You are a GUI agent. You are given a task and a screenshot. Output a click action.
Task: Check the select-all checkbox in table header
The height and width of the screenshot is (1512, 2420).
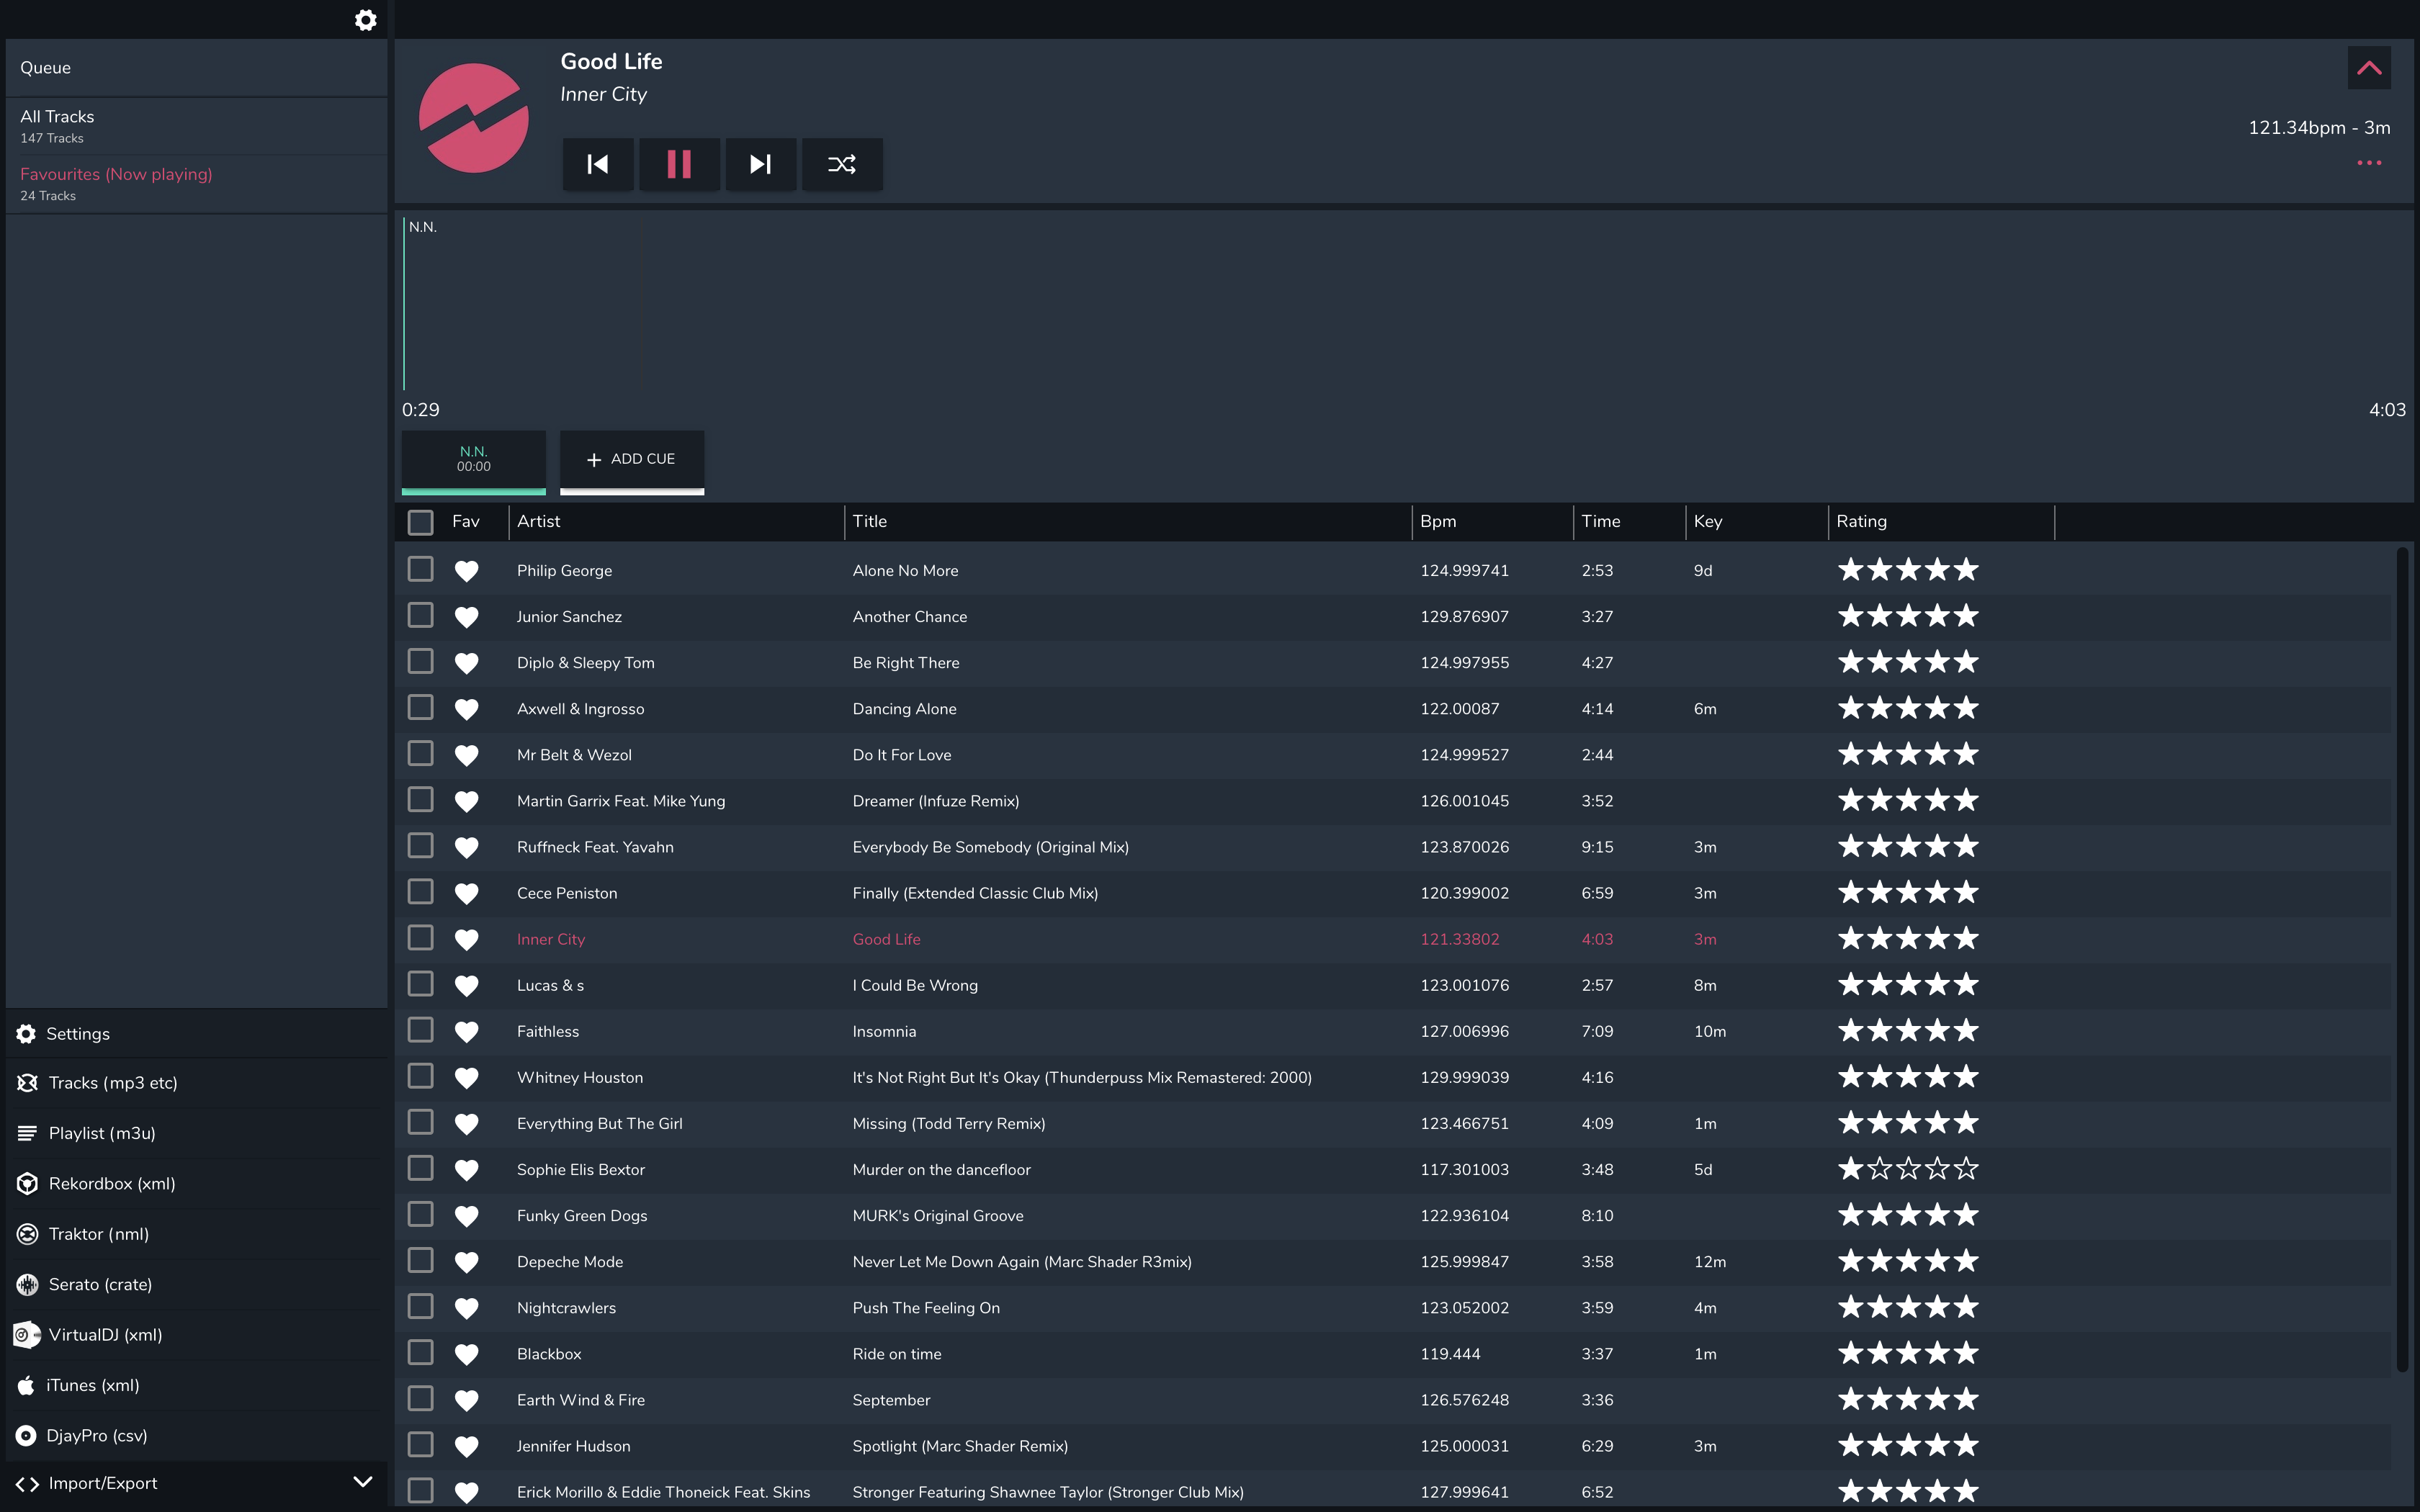(x=420, y=522)
